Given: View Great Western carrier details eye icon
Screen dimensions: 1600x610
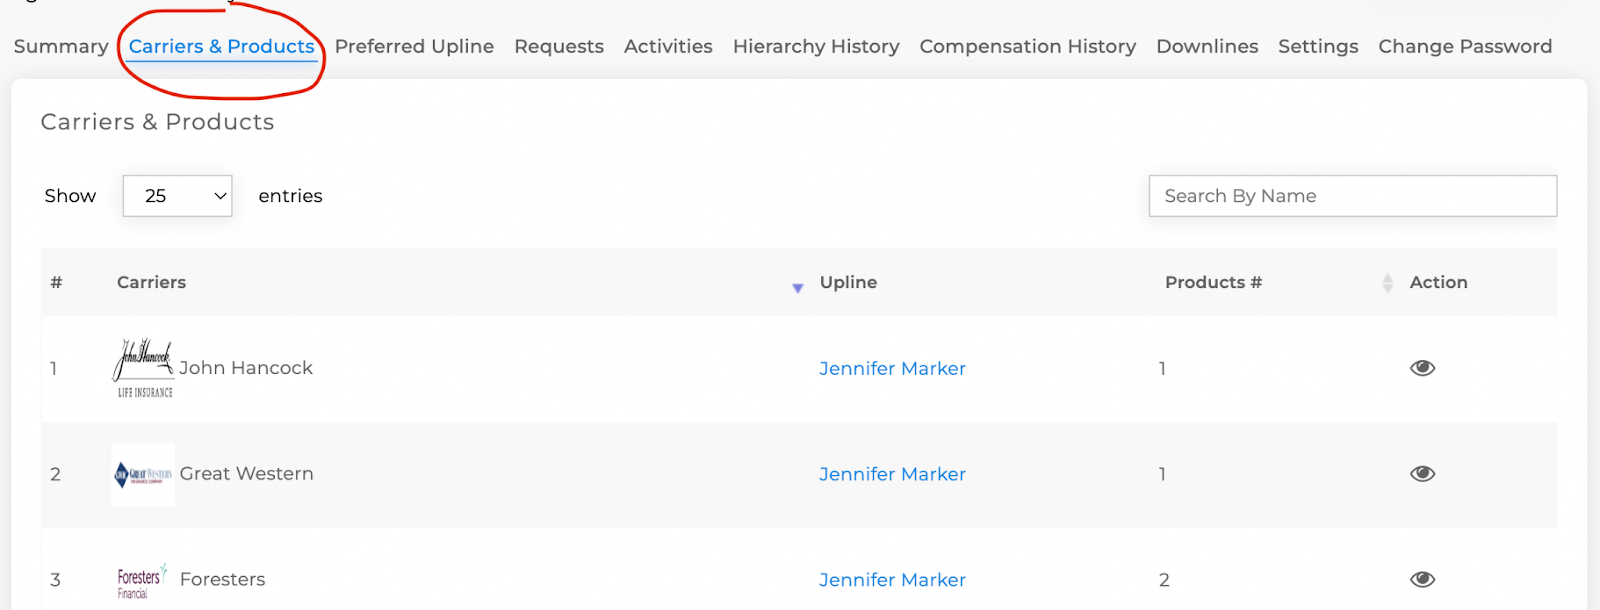Looking at the screenshot, I should click(1422, 474).
